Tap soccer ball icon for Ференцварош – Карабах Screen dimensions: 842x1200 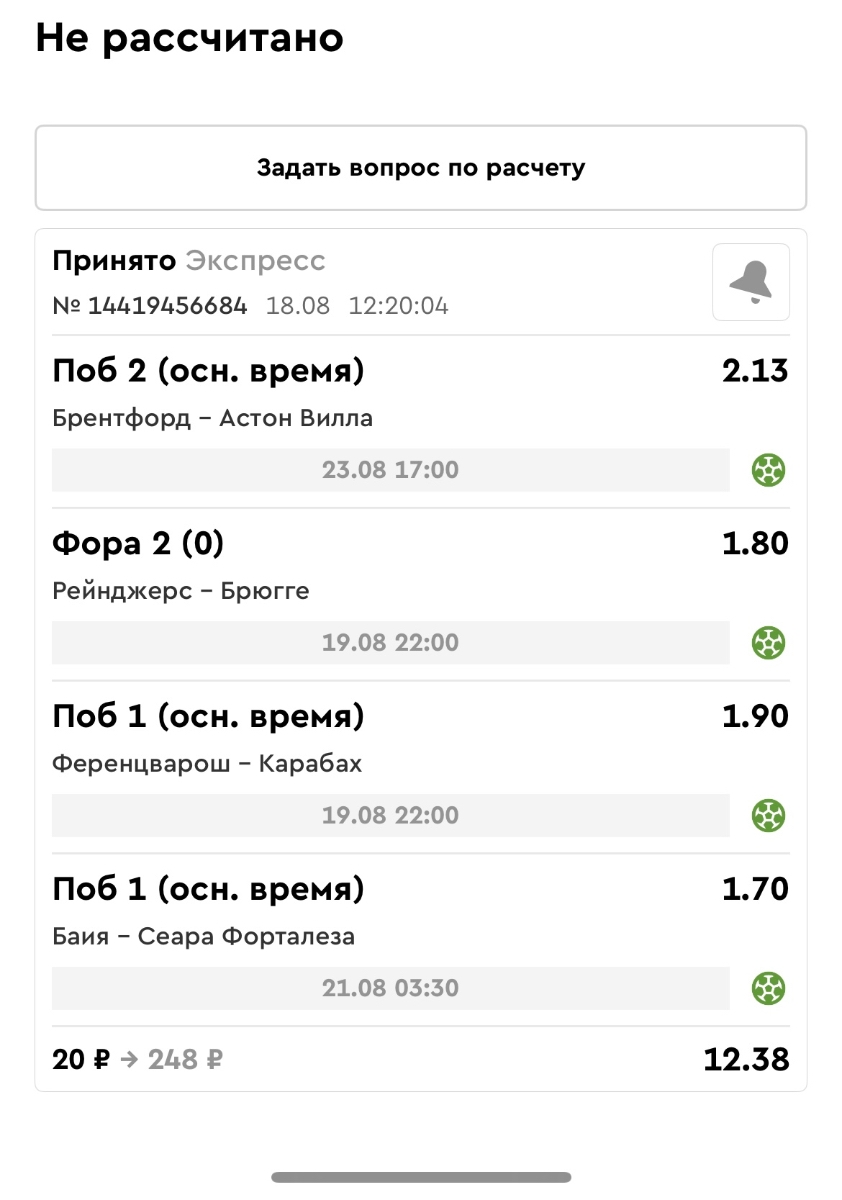coord(768,815)
